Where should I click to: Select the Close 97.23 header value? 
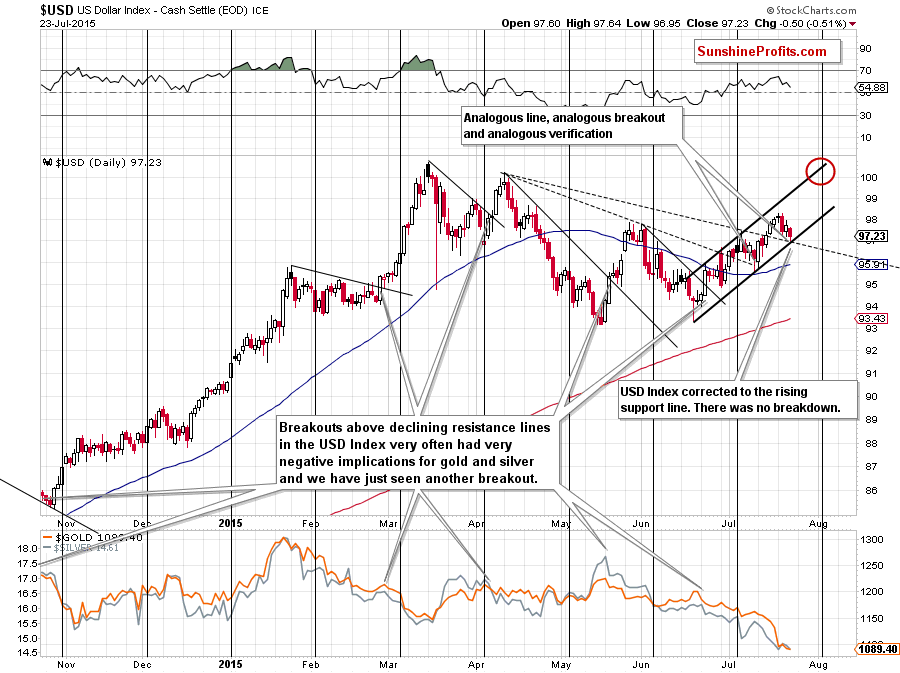(717, 24)
